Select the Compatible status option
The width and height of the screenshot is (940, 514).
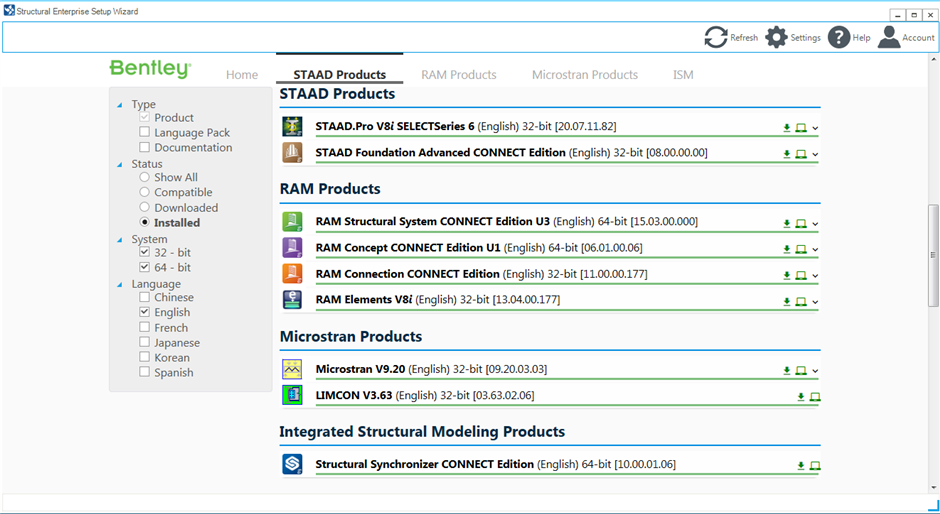coord(144,192)
